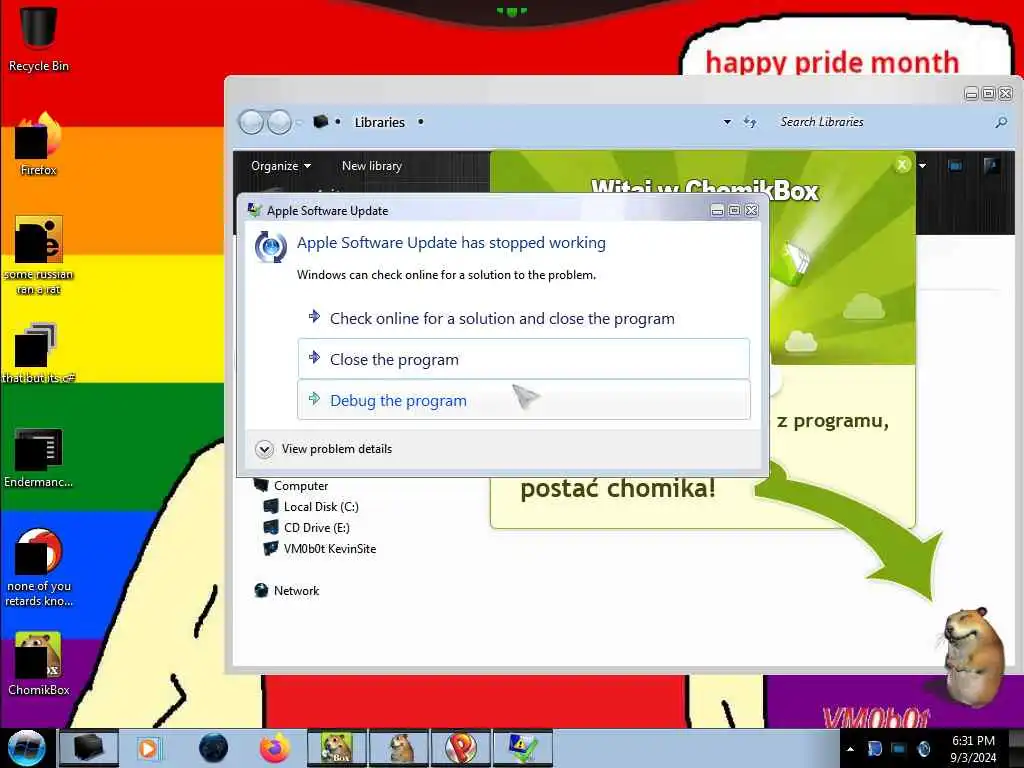This screenshot has width=1024, height=768.
Task: Click the help icon in Libraries toolbar
Action: 991,166
